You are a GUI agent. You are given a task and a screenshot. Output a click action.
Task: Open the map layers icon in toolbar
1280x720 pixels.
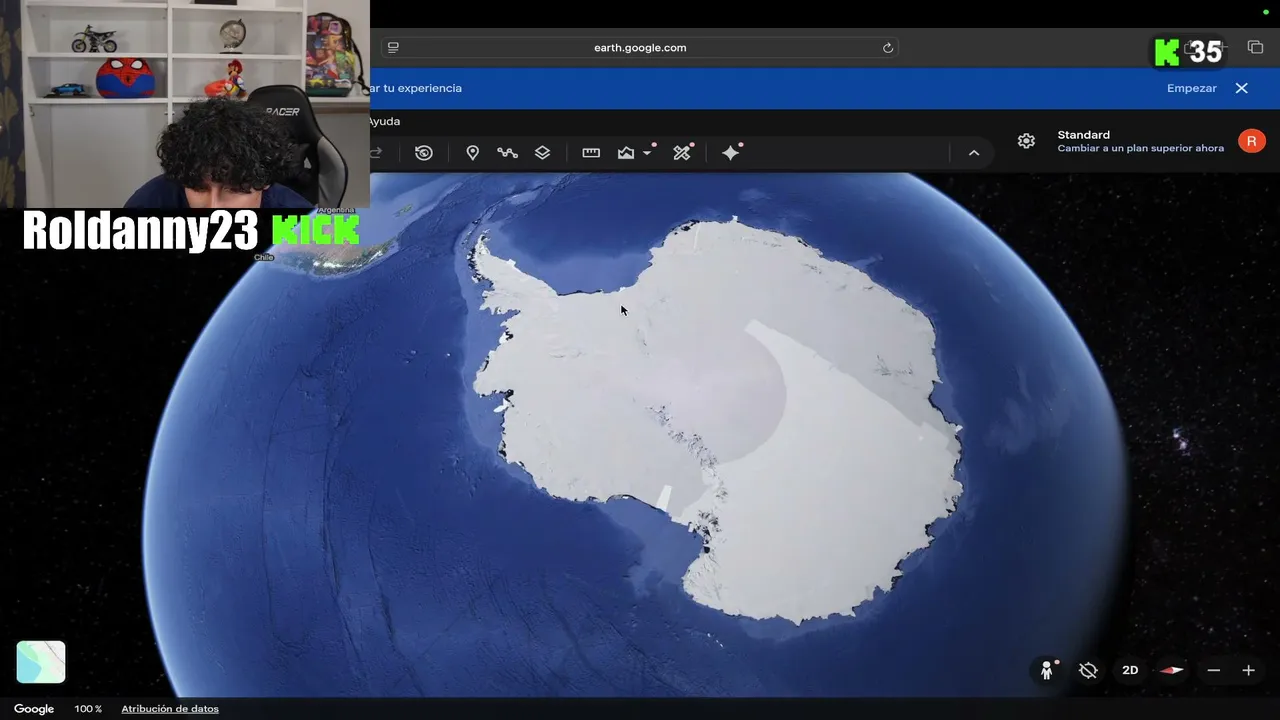click(x=542, y=153)
